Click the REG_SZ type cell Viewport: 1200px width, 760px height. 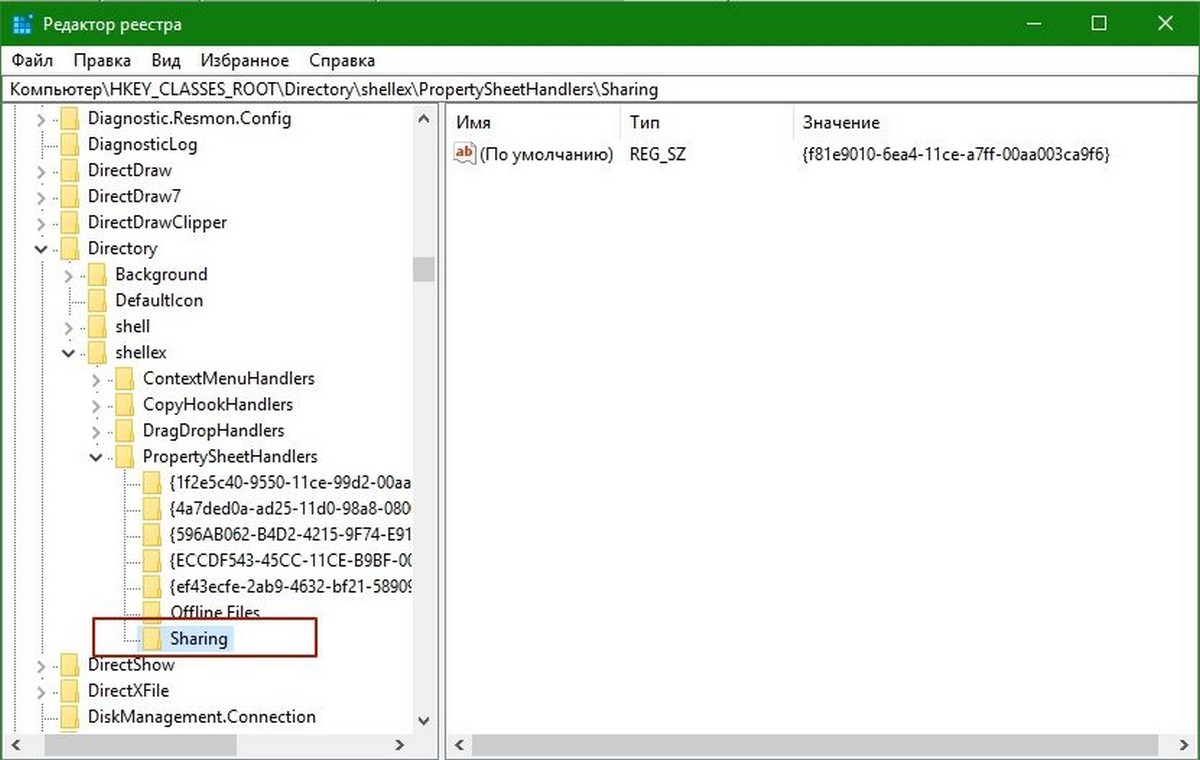point(657,154)
